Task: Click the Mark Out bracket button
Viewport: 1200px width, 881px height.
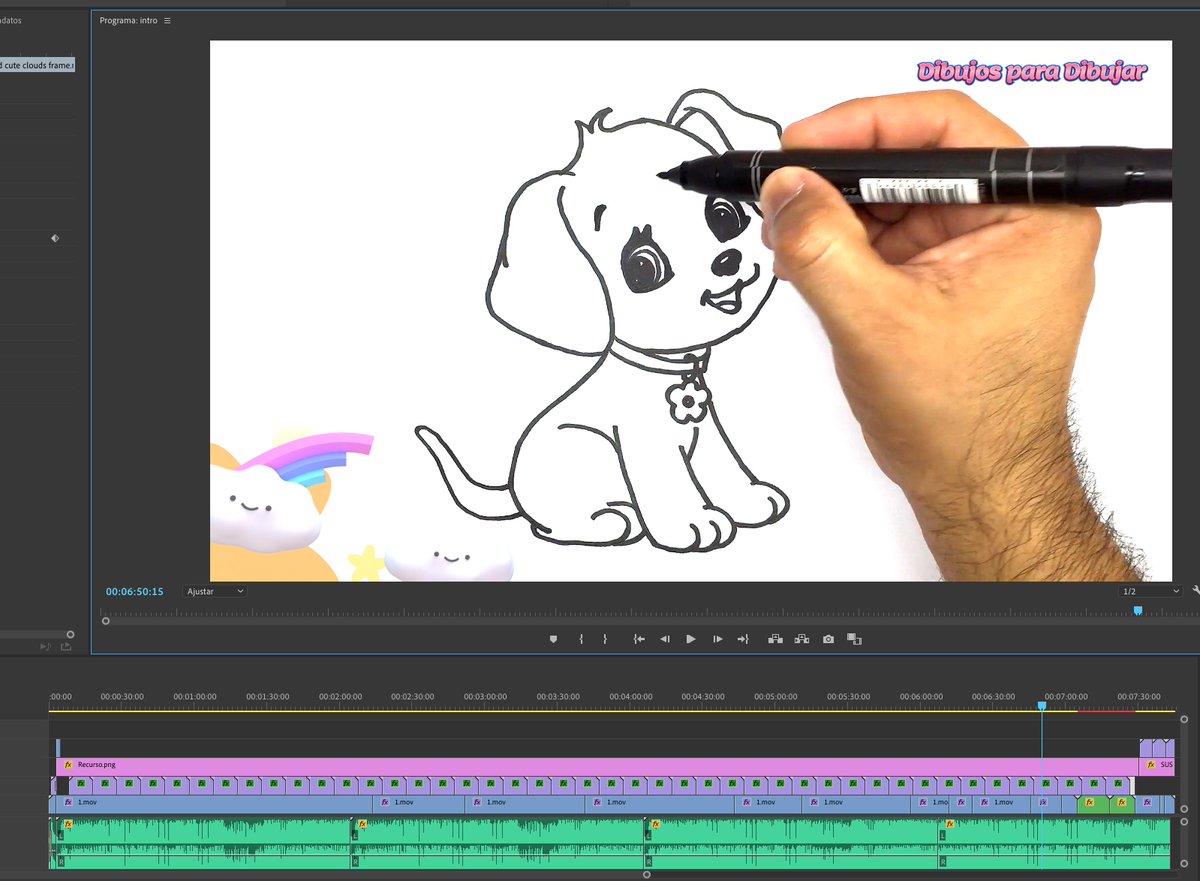Action: coord(605,639)
